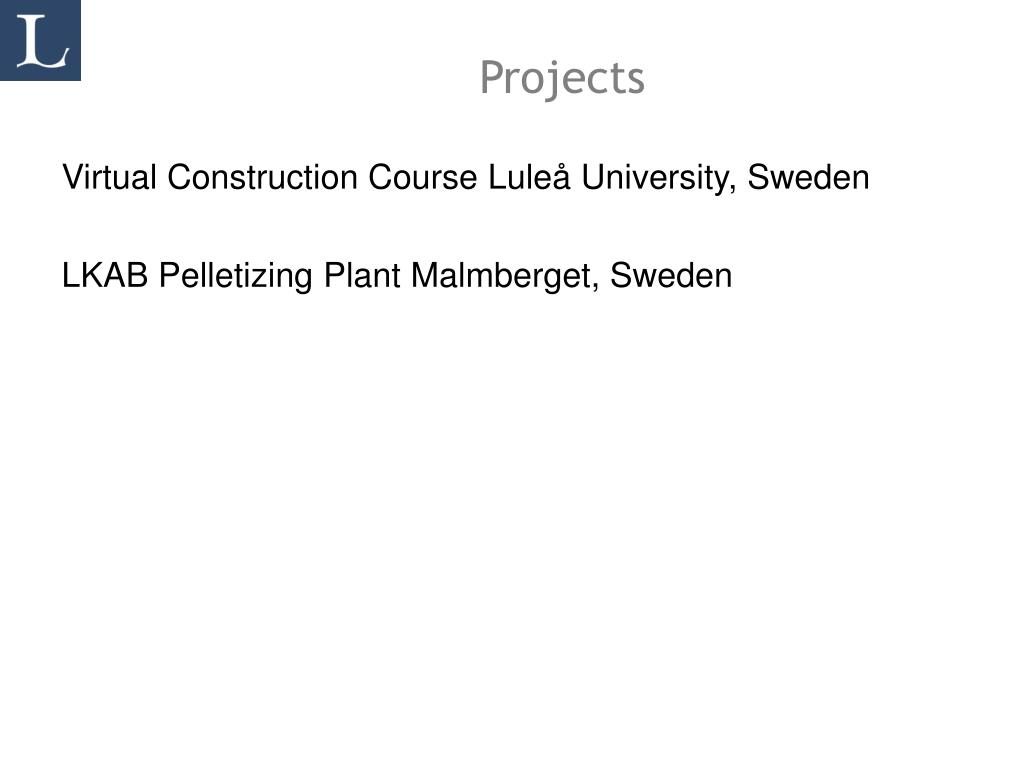Click the word Plant
Viewport: 1024px width, 768px height.
[362, 275]
